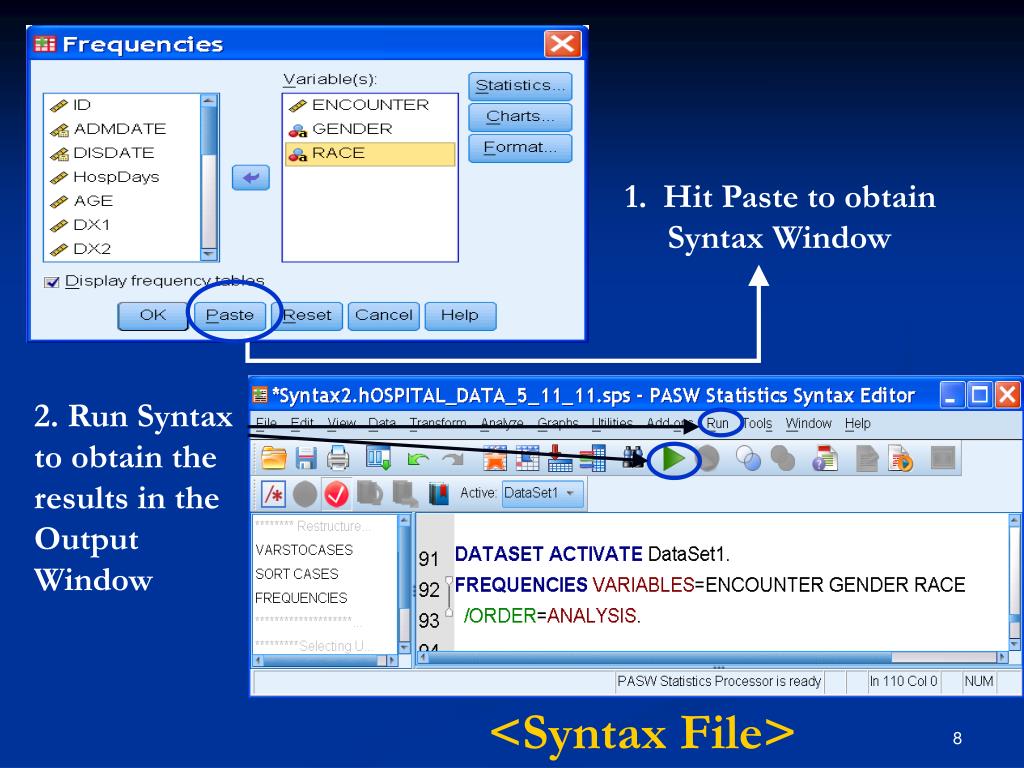Click the /ORDER=ANALYSIS syntax line
Image resolution: width=1024 pixels, height=768 pixels.
[x=552, y=615]
